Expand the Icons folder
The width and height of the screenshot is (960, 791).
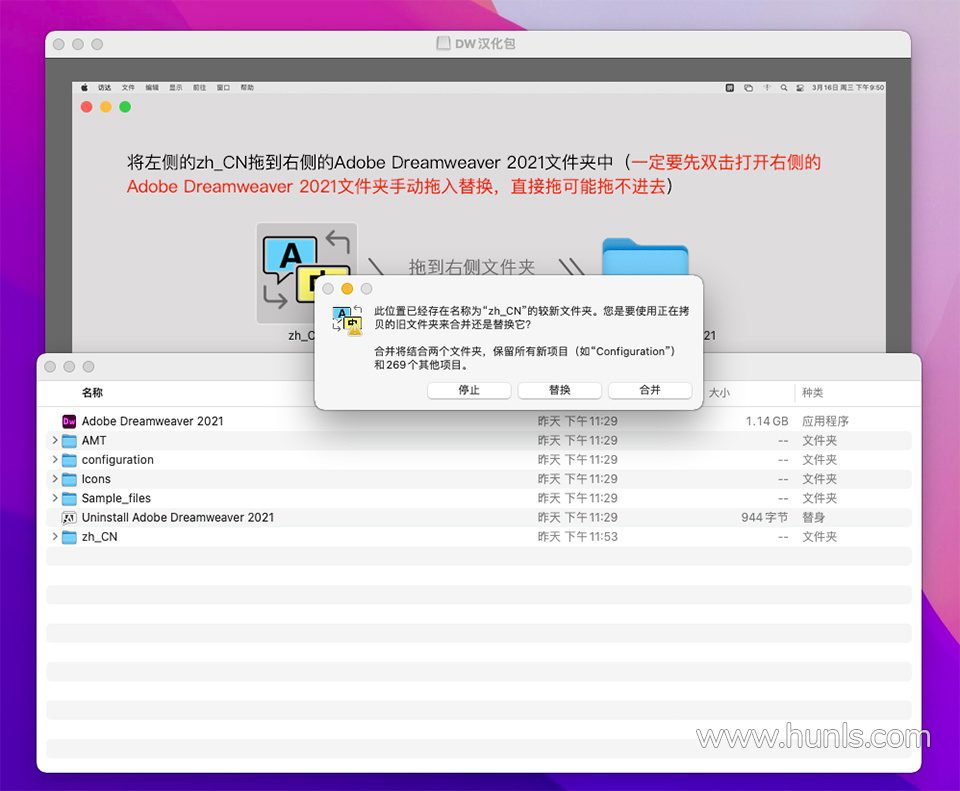54,479
